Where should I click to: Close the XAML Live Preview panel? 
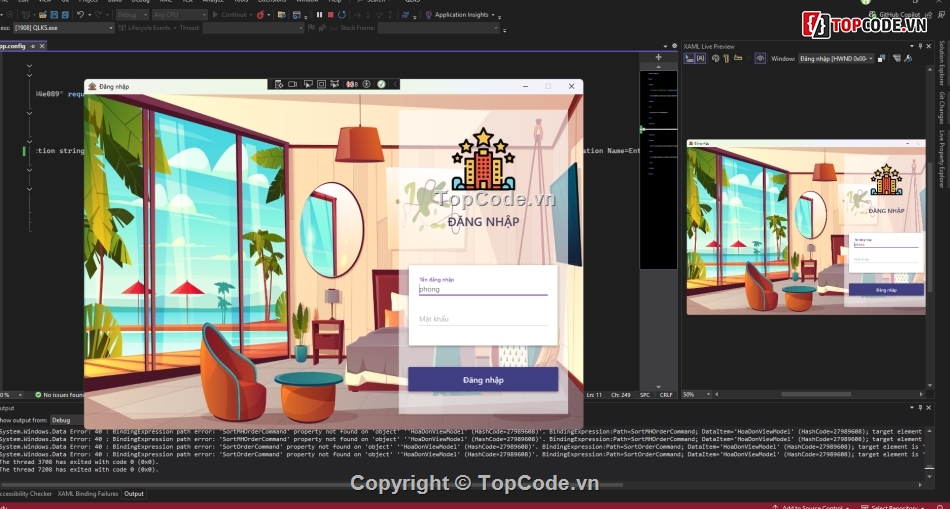pyautogui.click(x=929, y=46)
